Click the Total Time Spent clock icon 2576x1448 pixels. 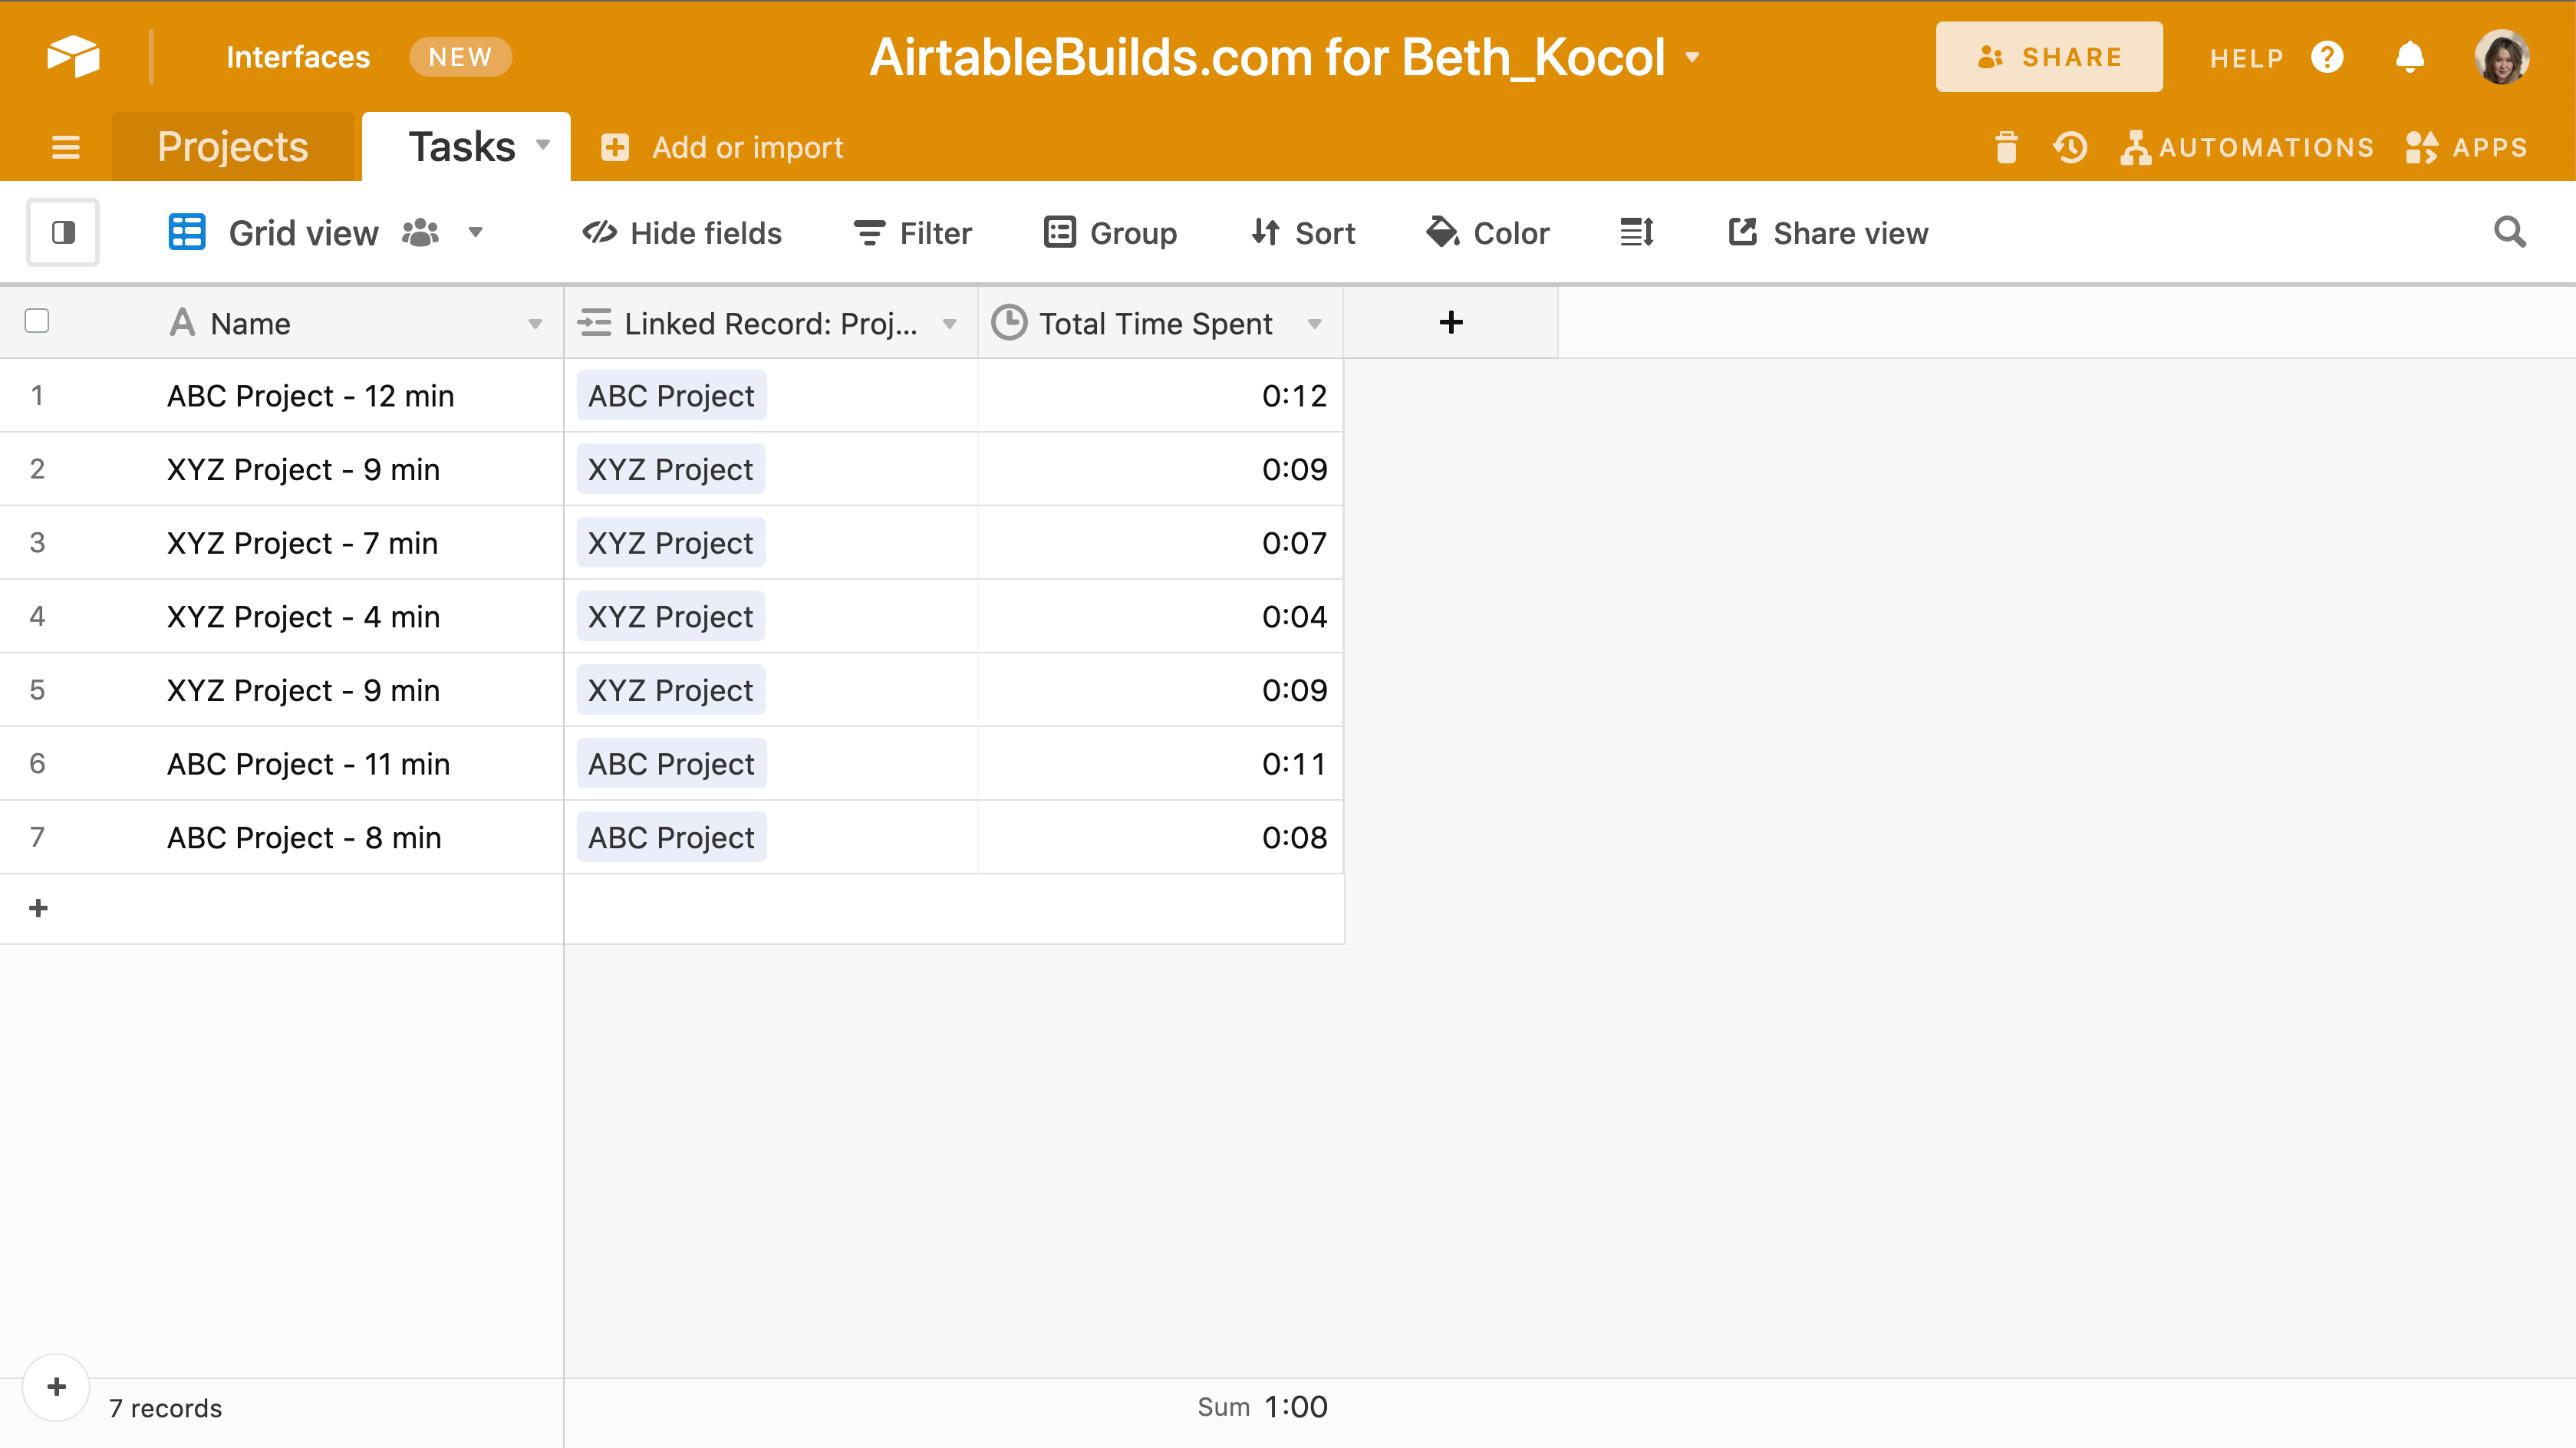pos(1009,322)
